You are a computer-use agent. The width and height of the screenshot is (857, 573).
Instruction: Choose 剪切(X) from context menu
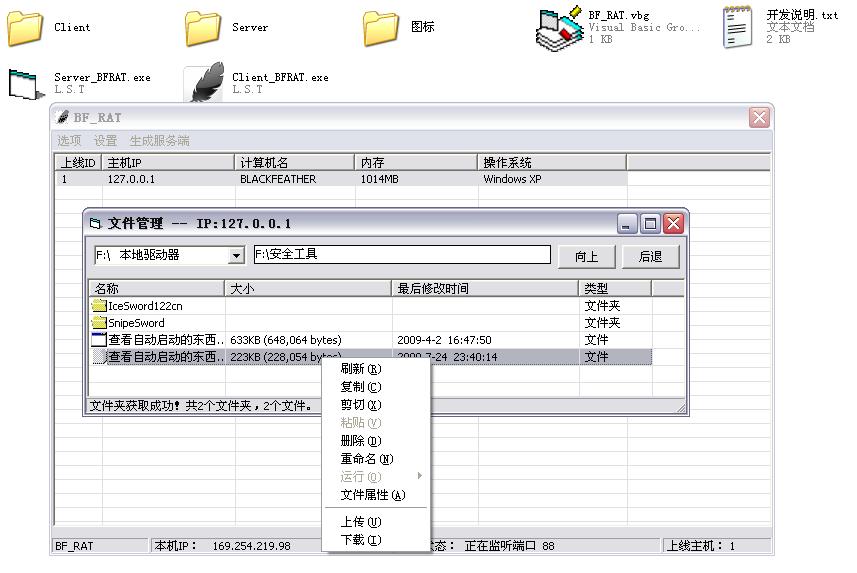click(x=361, y=405)
